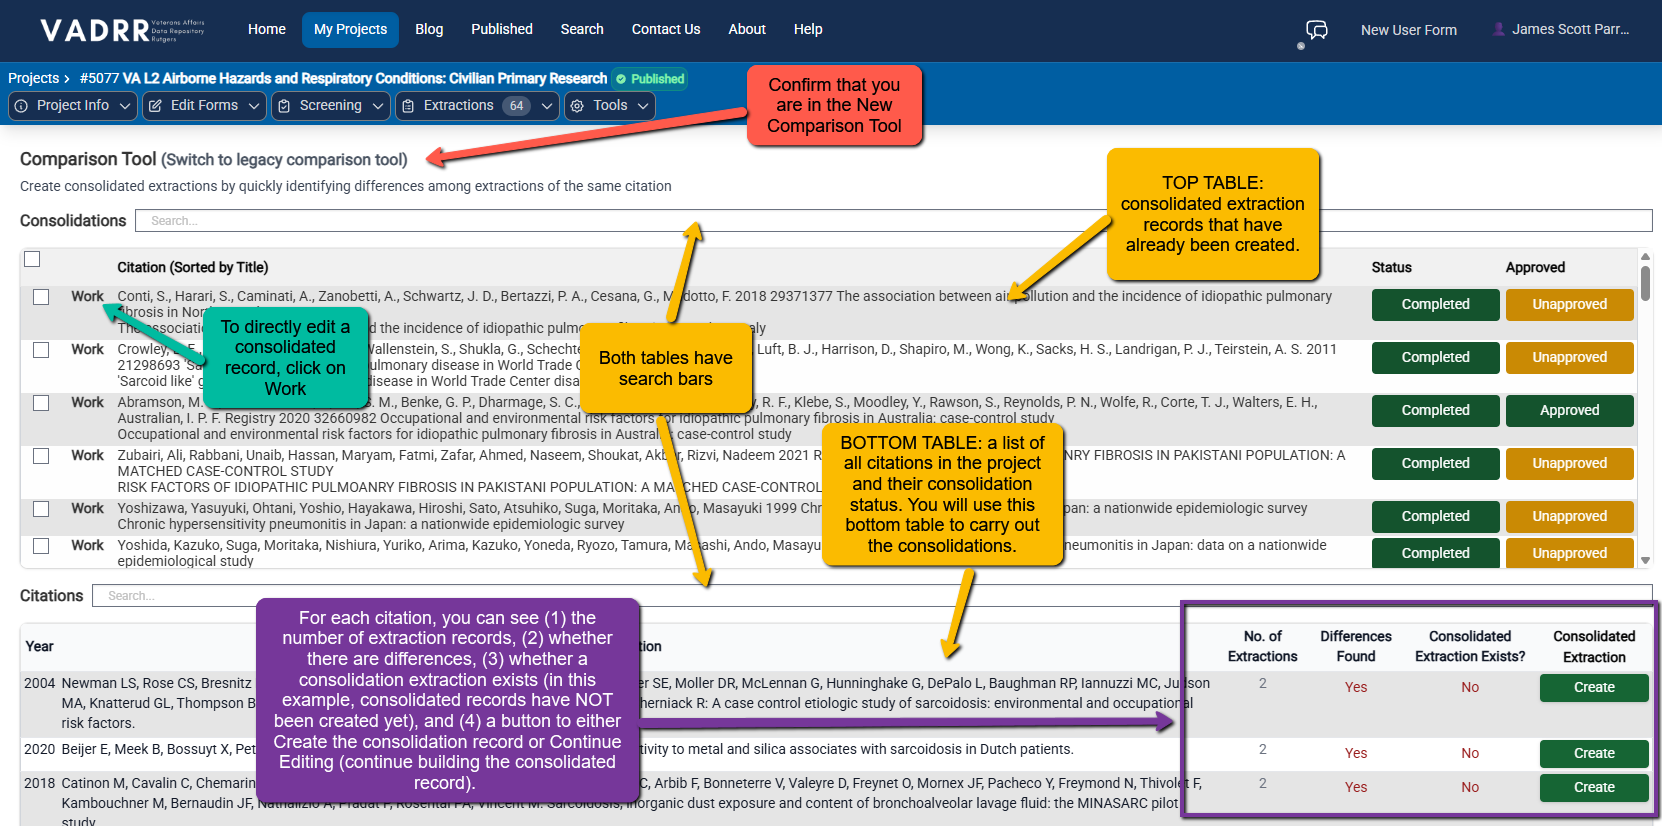
Task: Open the About page
Action: (x=747, y=30)
